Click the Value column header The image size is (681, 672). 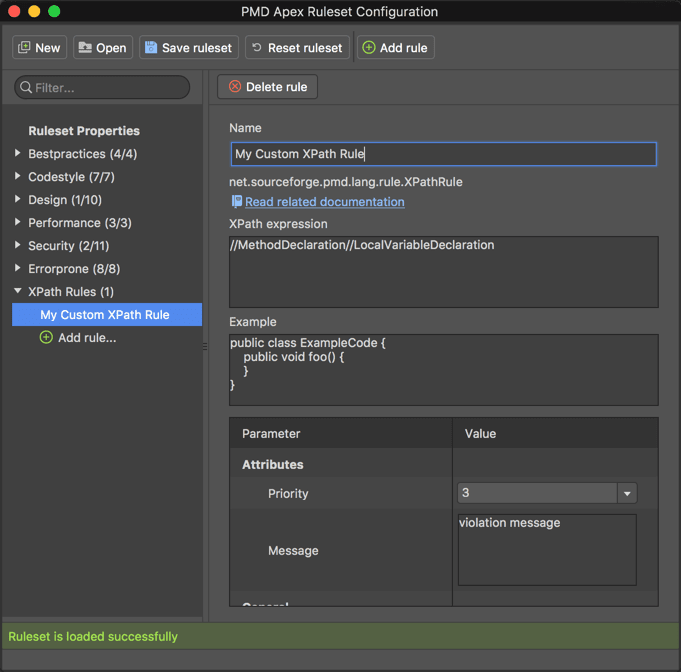(555, 434)
